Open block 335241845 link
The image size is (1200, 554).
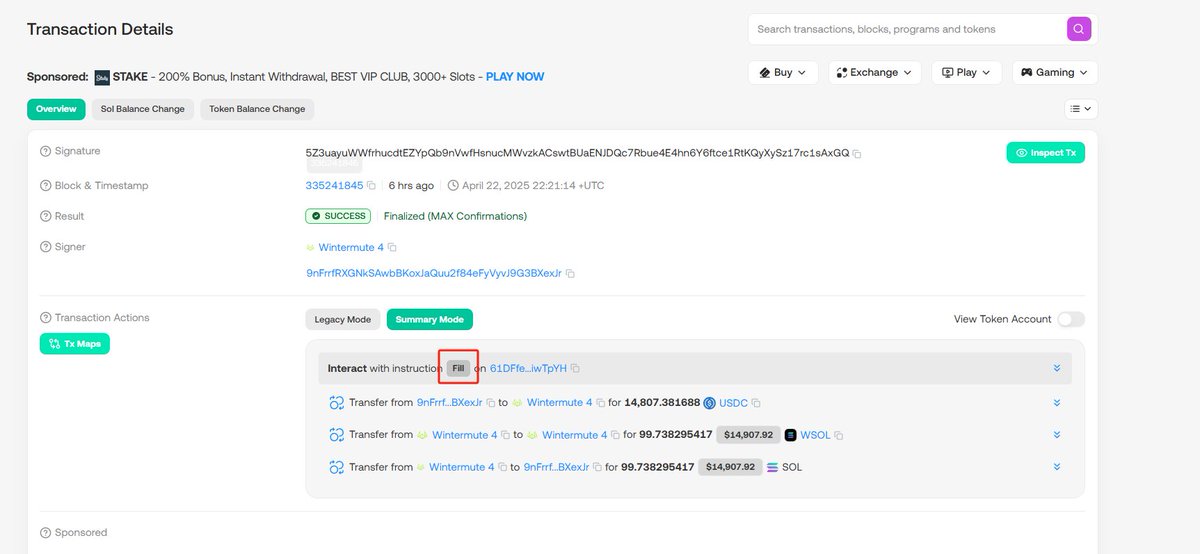(x=334, y=186)
